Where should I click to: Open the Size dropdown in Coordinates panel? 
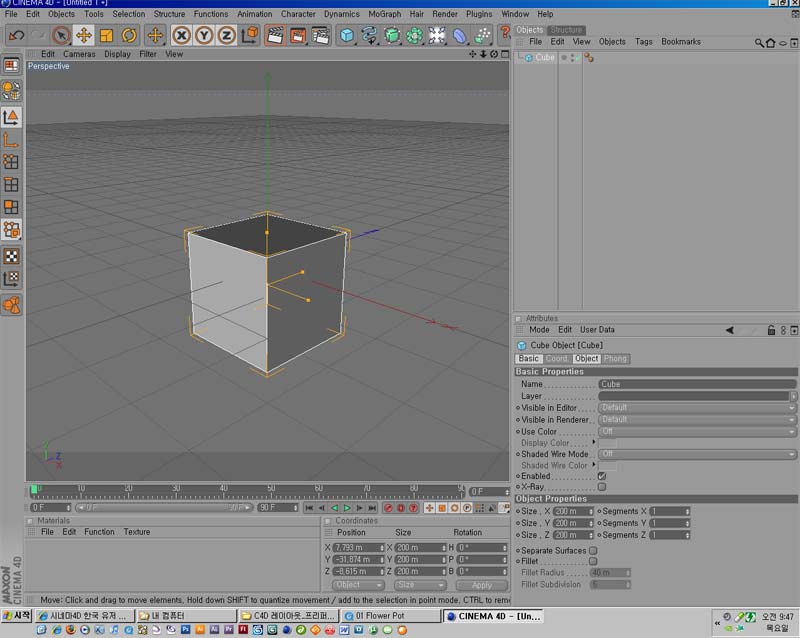coord(420,585)
